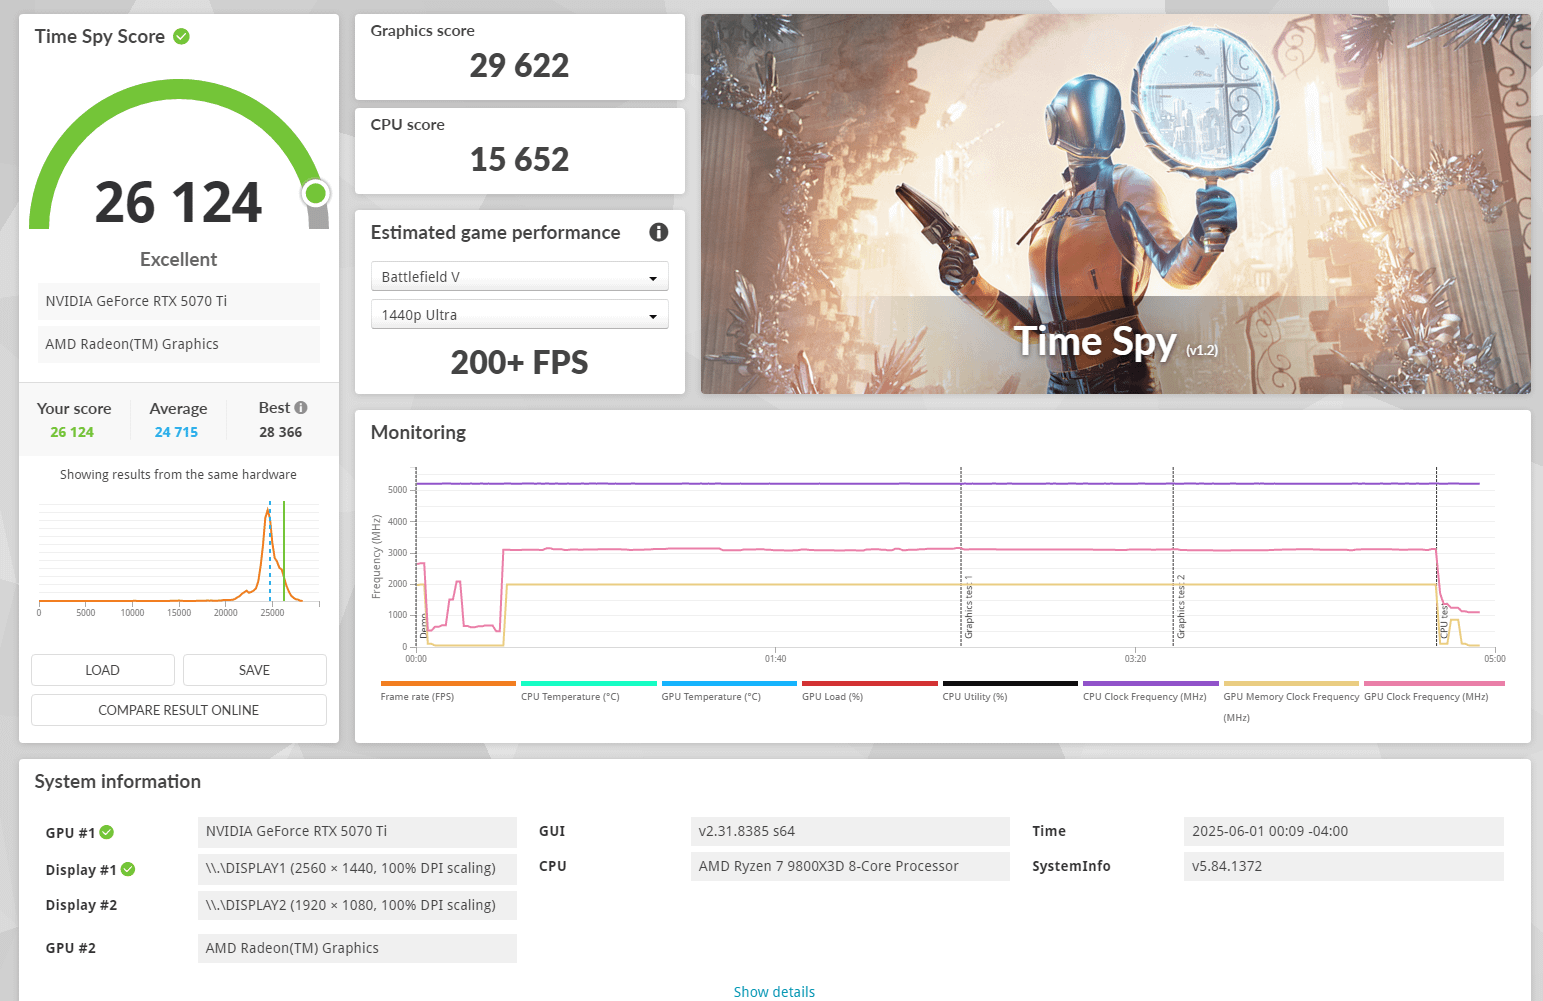Click the Best score 28 366

(x=280, y=432)
